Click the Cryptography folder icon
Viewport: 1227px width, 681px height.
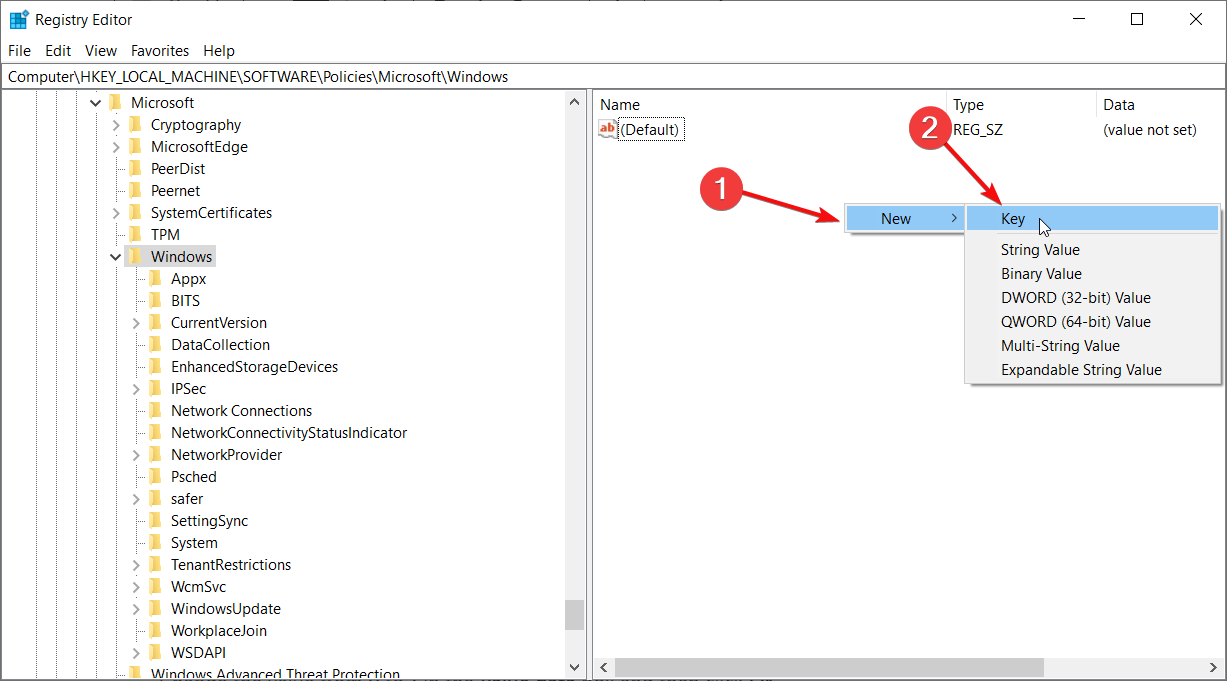135,125
